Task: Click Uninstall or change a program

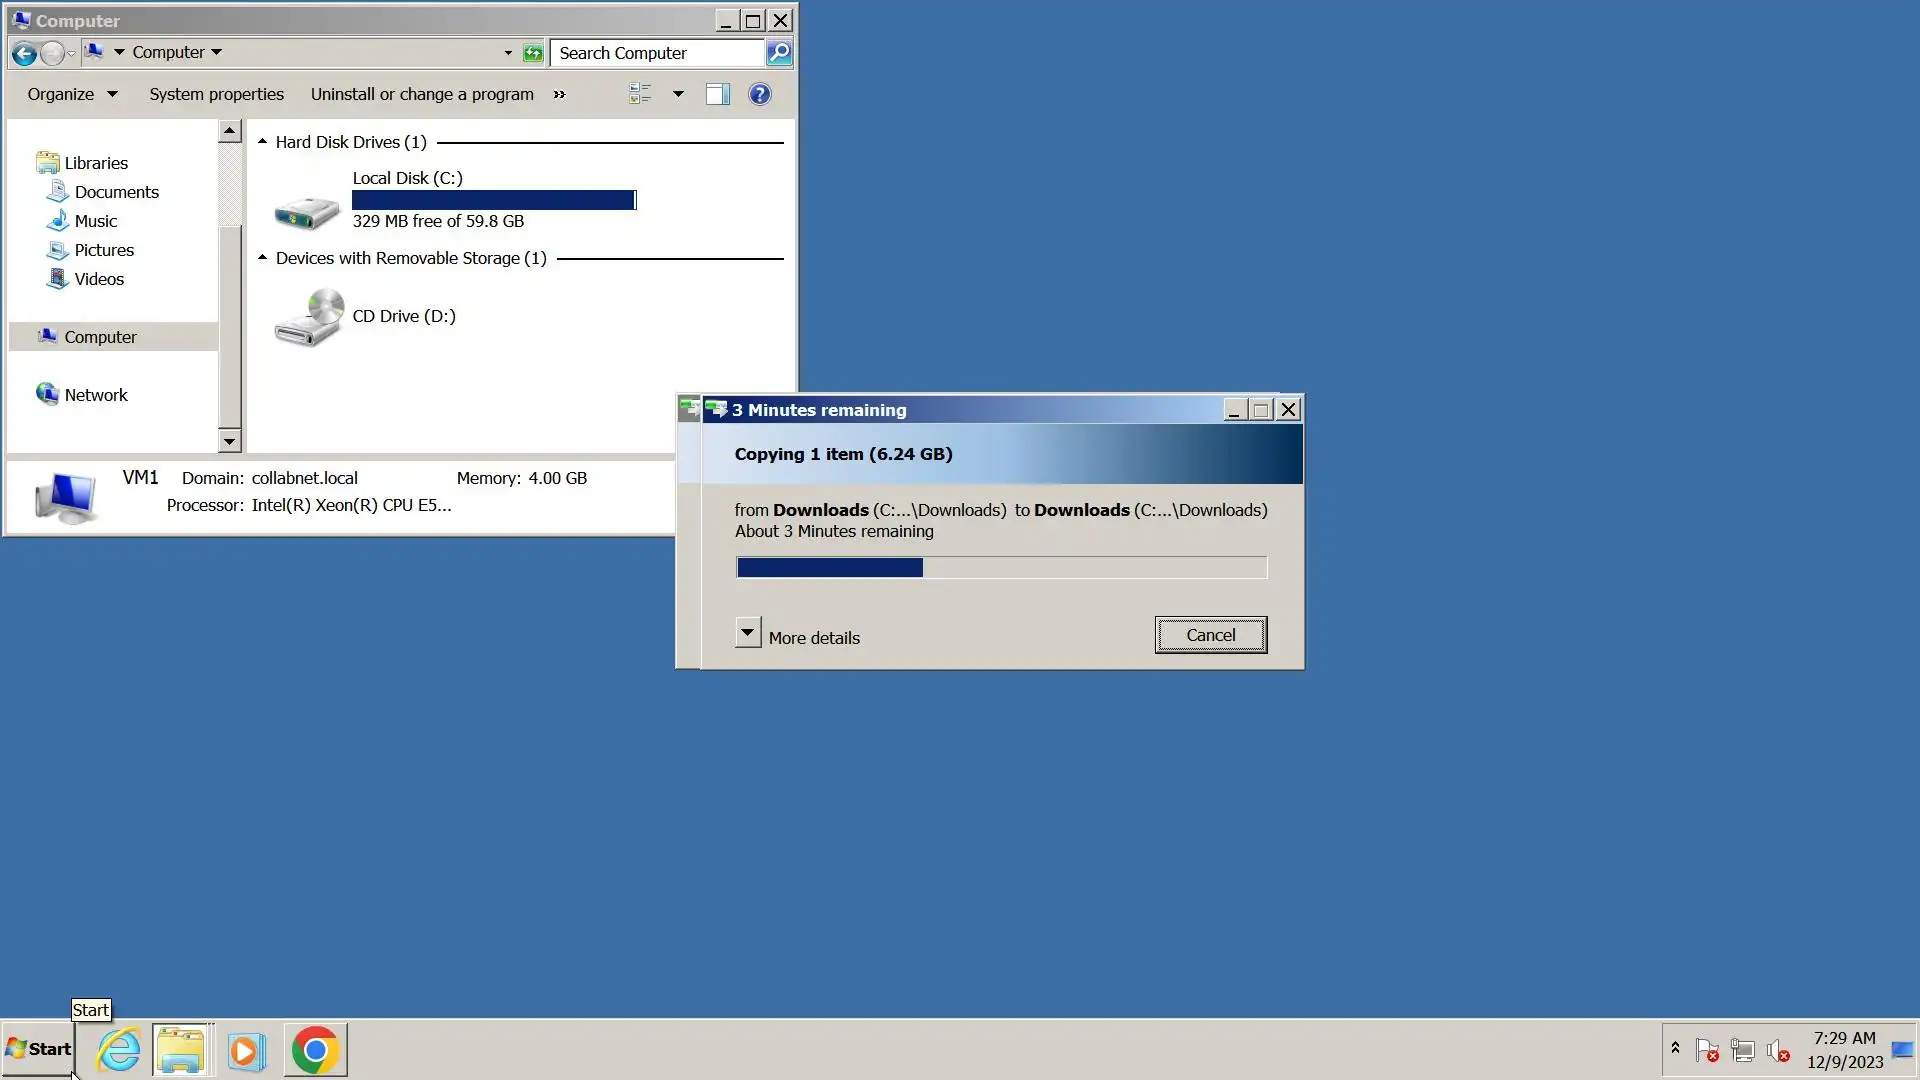Action: tap(422, 94)
